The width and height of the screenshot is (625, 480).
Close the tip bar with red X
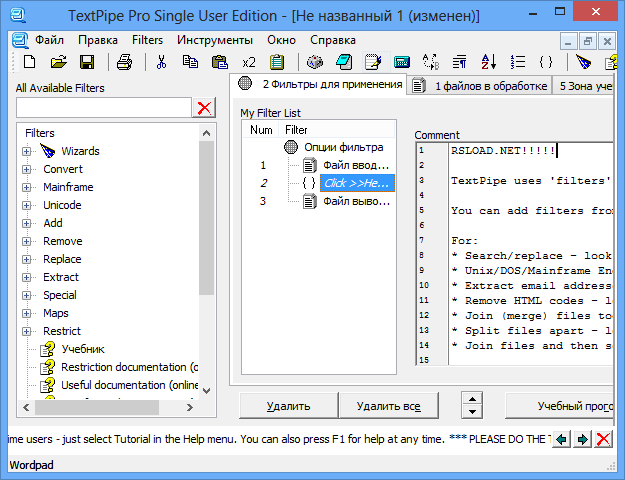click(x=603, y=439)
